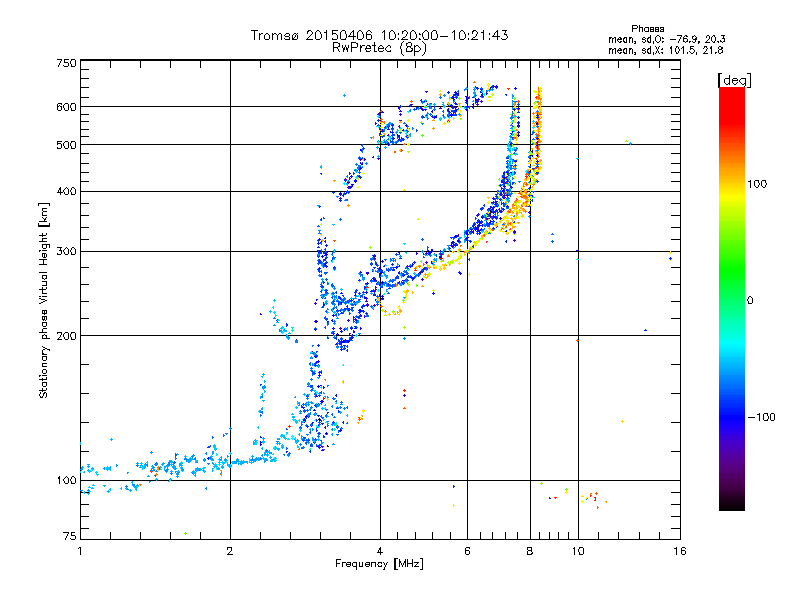Click x-axis tick label '8'

tap(530, 551)
